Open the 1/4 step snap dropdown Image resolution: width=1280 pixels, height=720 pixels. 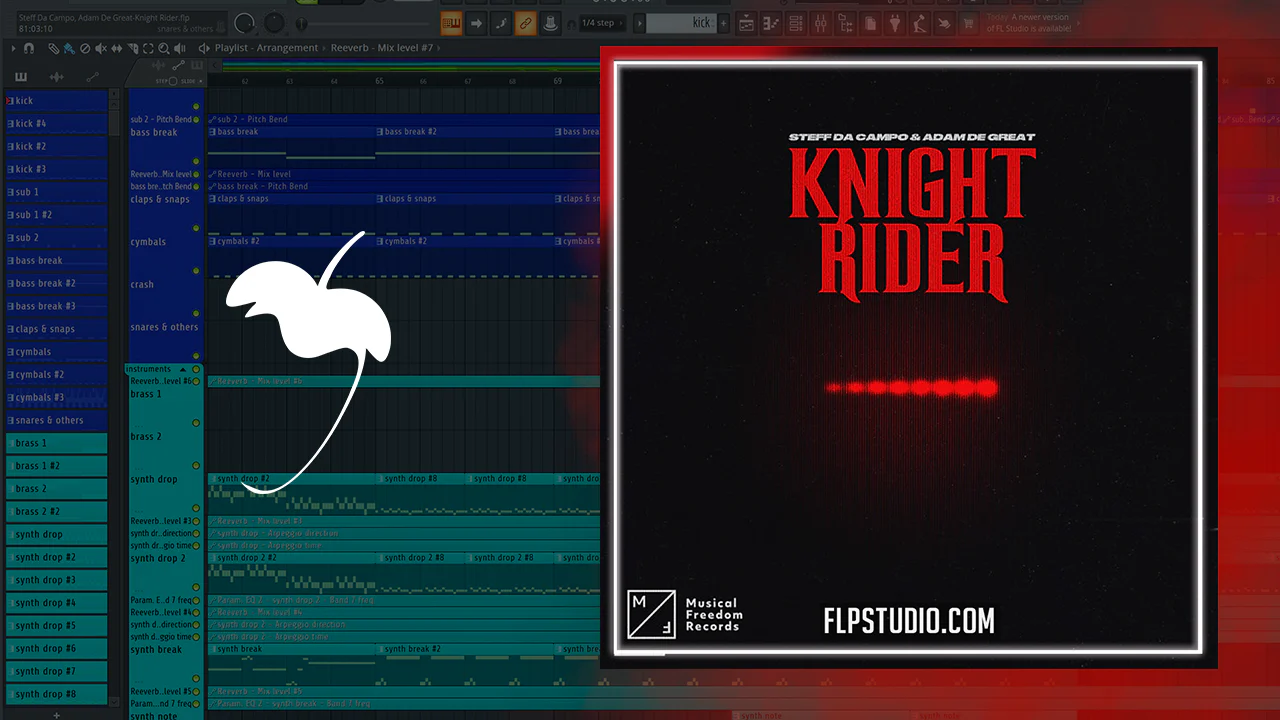pyautogui.click(x=603, y=23)
